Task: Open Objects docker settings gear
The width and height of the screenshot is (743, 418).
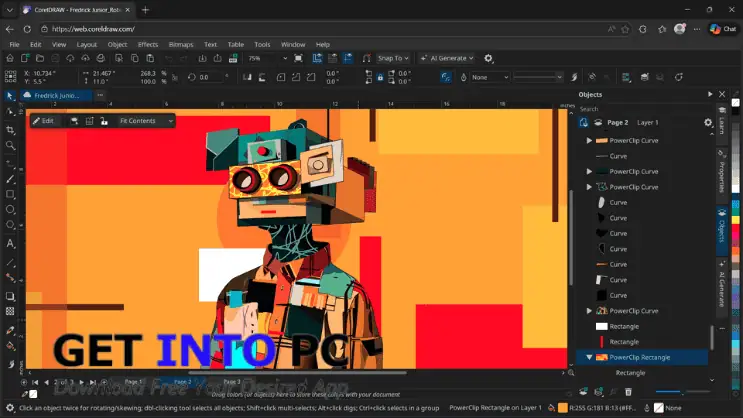Action: coord(708,122)
